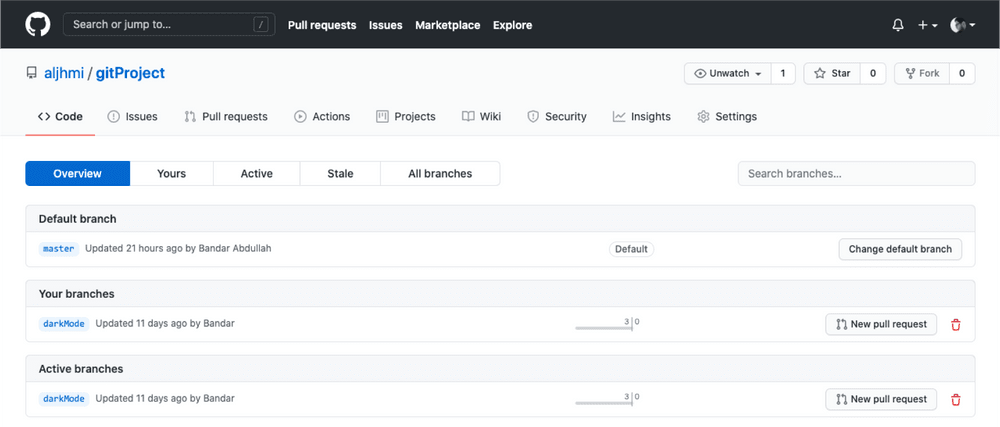Click the stargazers count next to Star
Image resolution: width=1000 pixels, height=427 pixels.
coord(873,73)
